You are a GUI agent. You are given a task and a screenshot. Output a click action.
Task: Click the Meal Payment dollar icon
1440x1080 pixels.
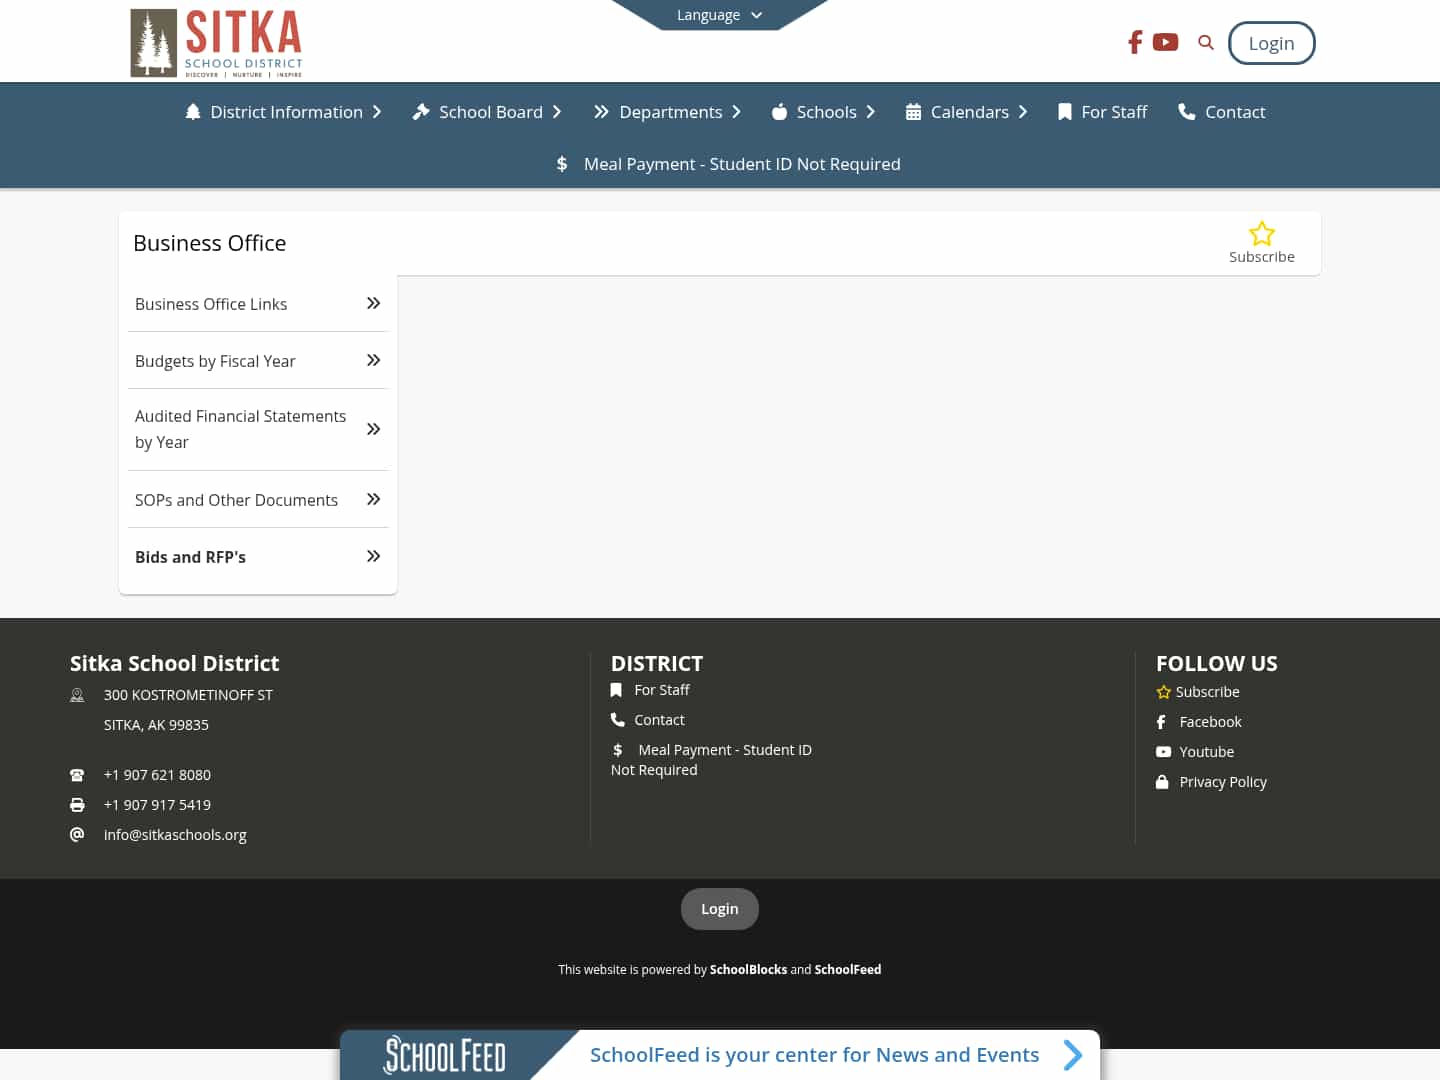tap(562, 164)
